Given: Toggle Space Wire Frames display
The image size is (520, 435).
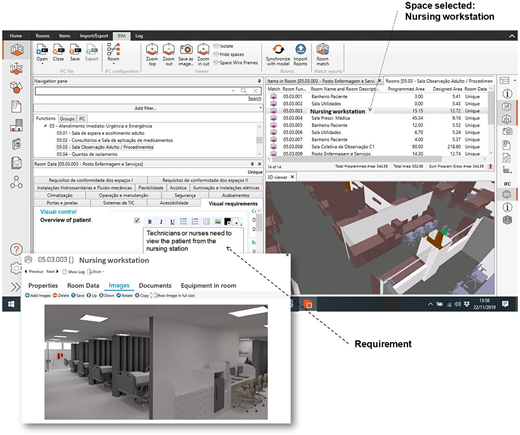Looking at the screenshot, I should [236, 62].
